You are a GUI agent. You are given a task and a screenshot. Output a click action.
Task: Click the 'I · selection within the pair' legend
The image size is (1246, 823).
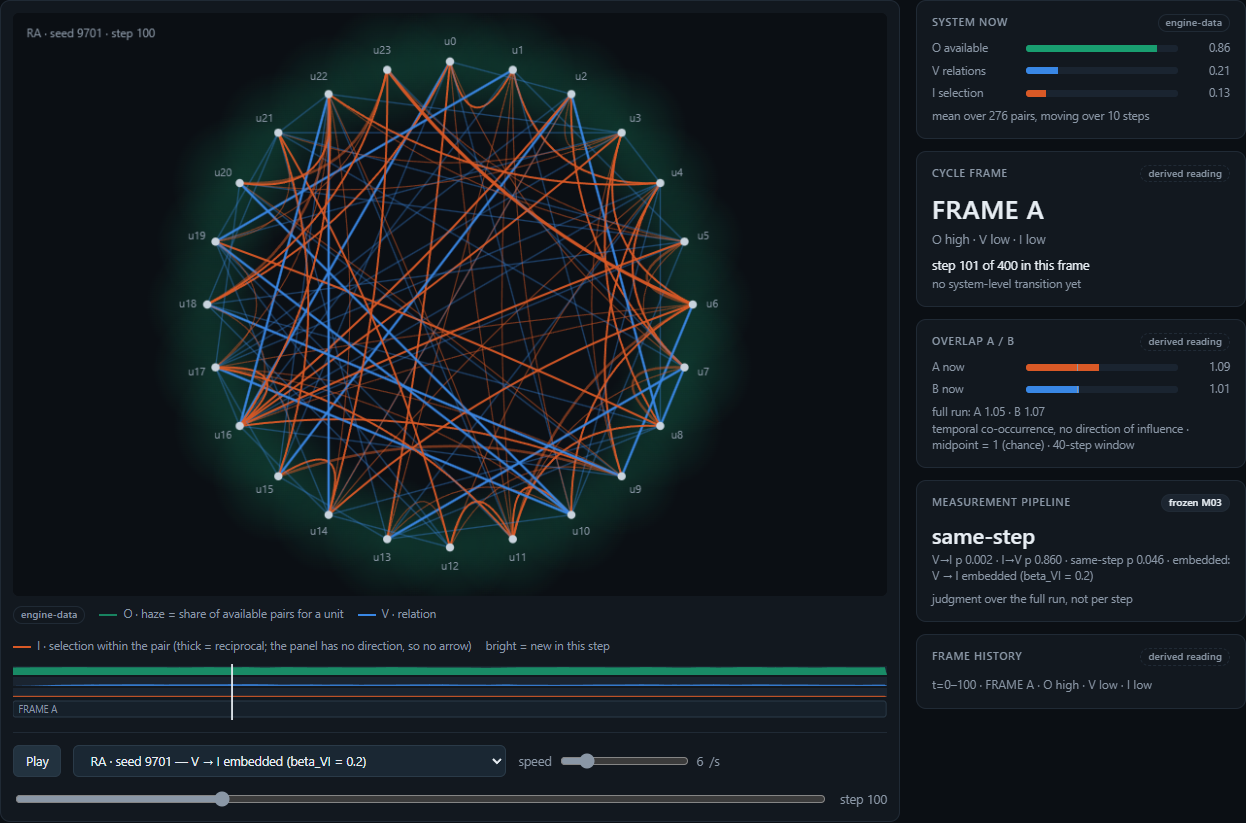click(x=242, y=646)
